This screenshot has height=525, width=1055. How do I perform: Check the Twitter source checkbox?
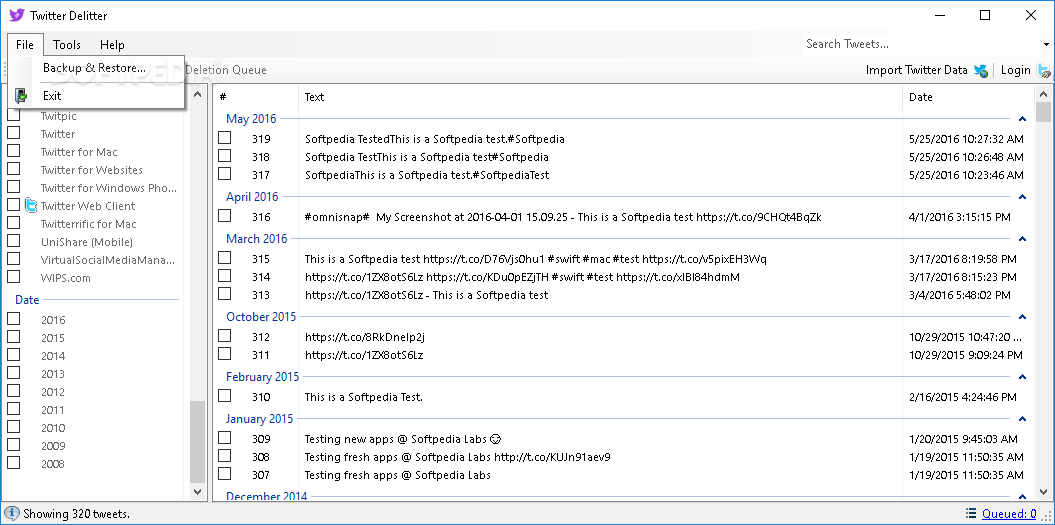13,133
